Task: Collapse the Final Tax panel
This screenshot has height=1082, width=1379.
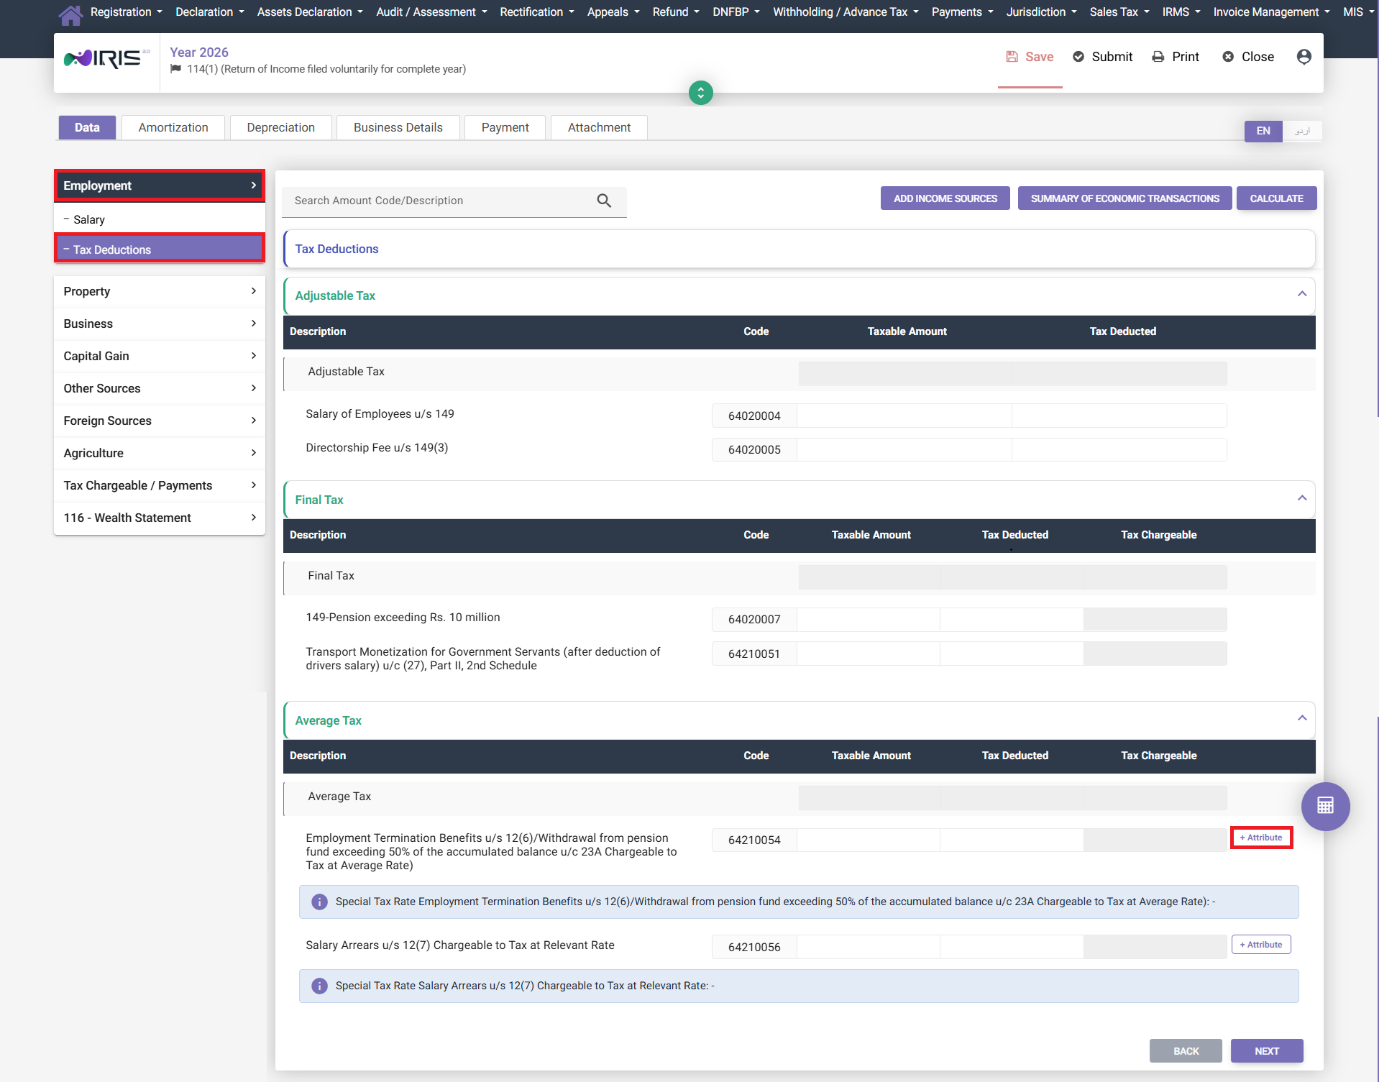Action: click(x=1302, y=498)
